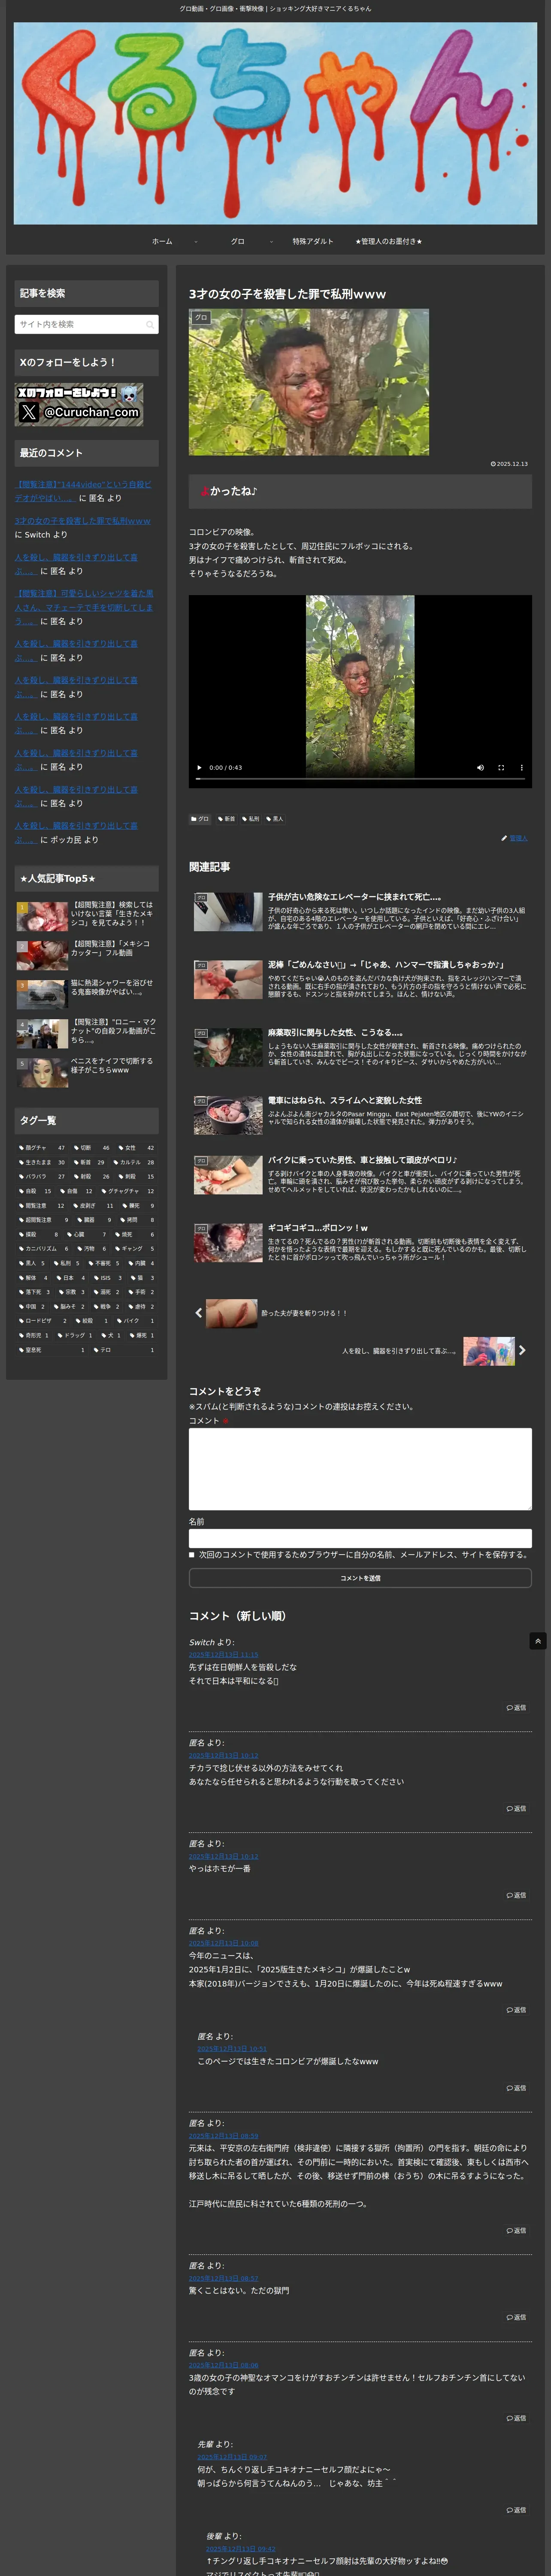Viewport: 551px width, 2576px height.
Task: Open the 閲覧注意 1444video recent comment link
Action: click(83, 491)
